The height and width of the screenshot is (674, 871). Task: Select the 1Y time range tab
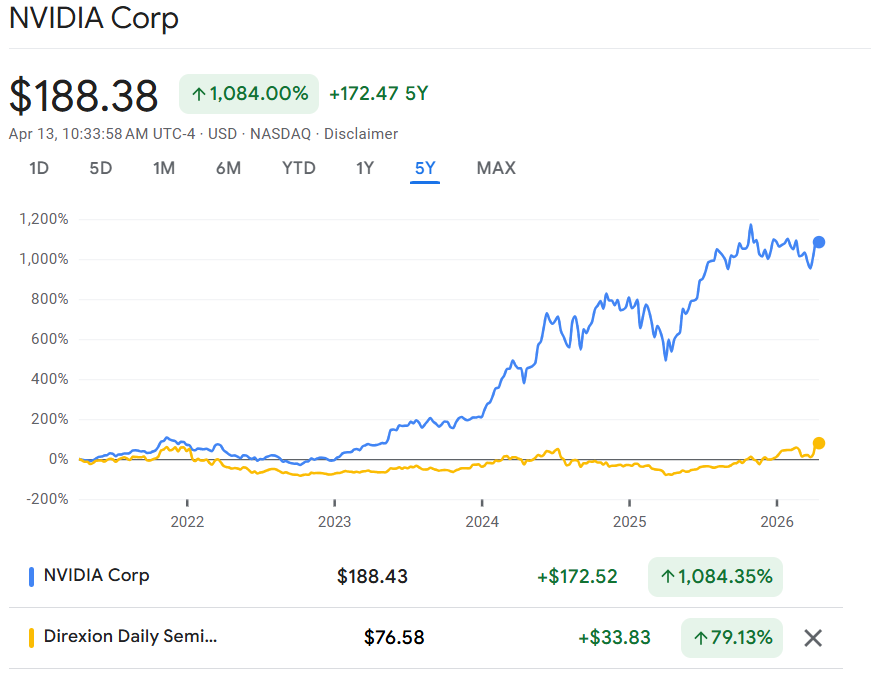[x=365, y=168]
